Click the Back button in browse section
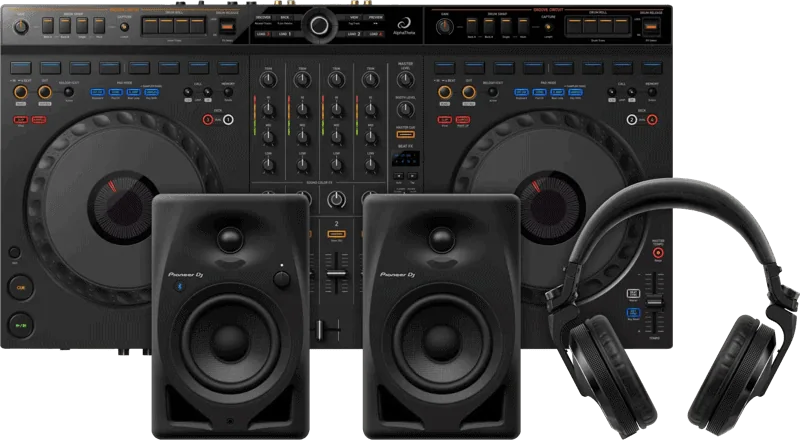 click(x=285, y=17)
